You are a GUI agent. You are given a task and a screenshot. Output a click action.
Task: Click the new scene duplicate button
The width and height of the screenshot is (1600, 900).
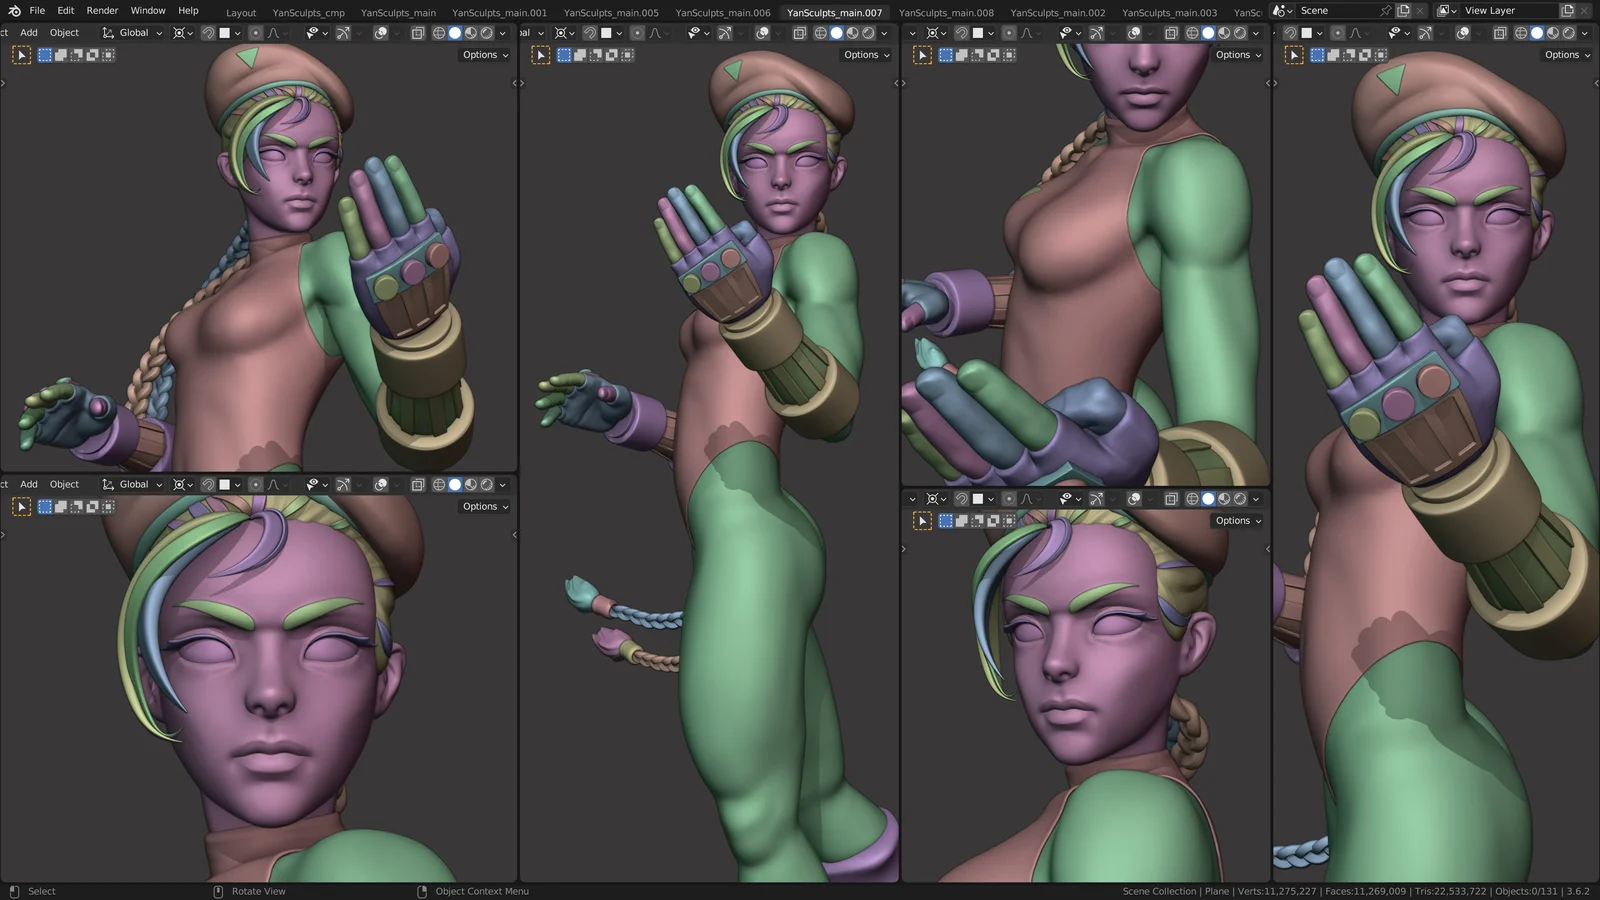coord(1403,10)
